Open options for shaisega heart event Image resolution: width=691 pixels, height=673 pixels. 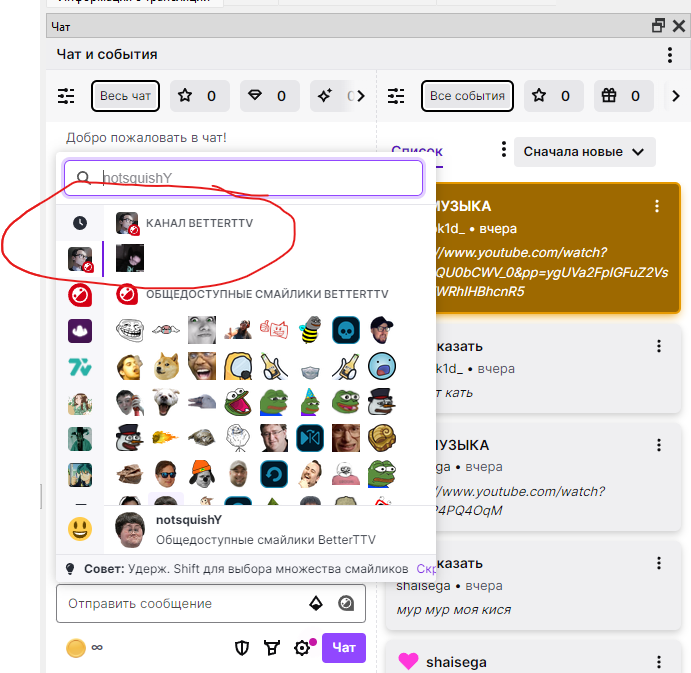(659, 662)
